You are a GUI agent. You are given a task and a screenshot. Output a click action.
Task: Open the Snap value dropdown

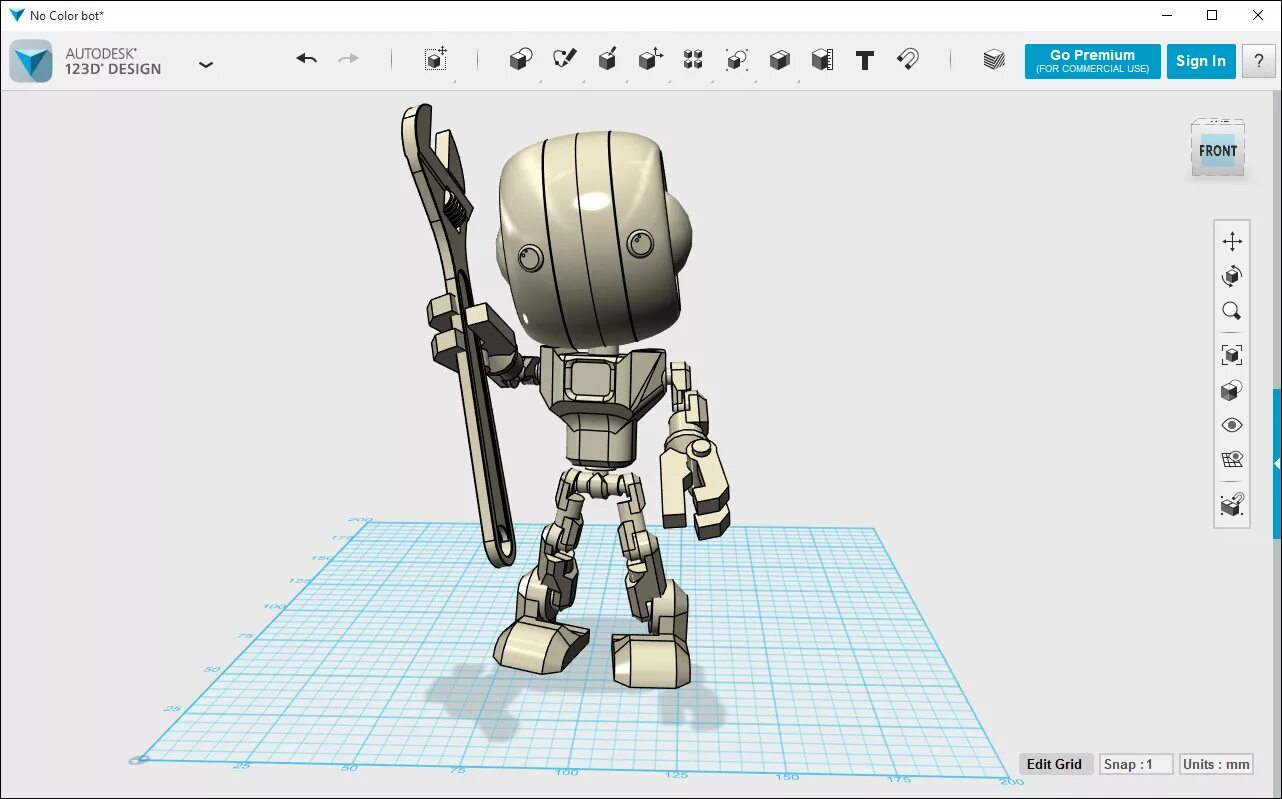click(x=1135, y=764)
